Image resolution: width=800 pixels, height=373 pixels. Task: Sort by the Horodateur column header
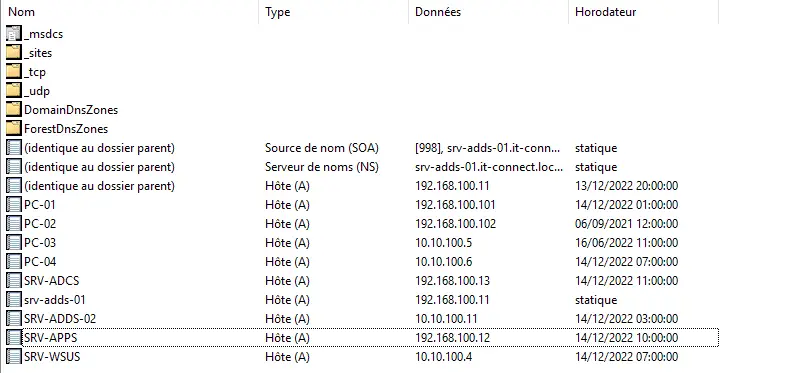[644, 12]
